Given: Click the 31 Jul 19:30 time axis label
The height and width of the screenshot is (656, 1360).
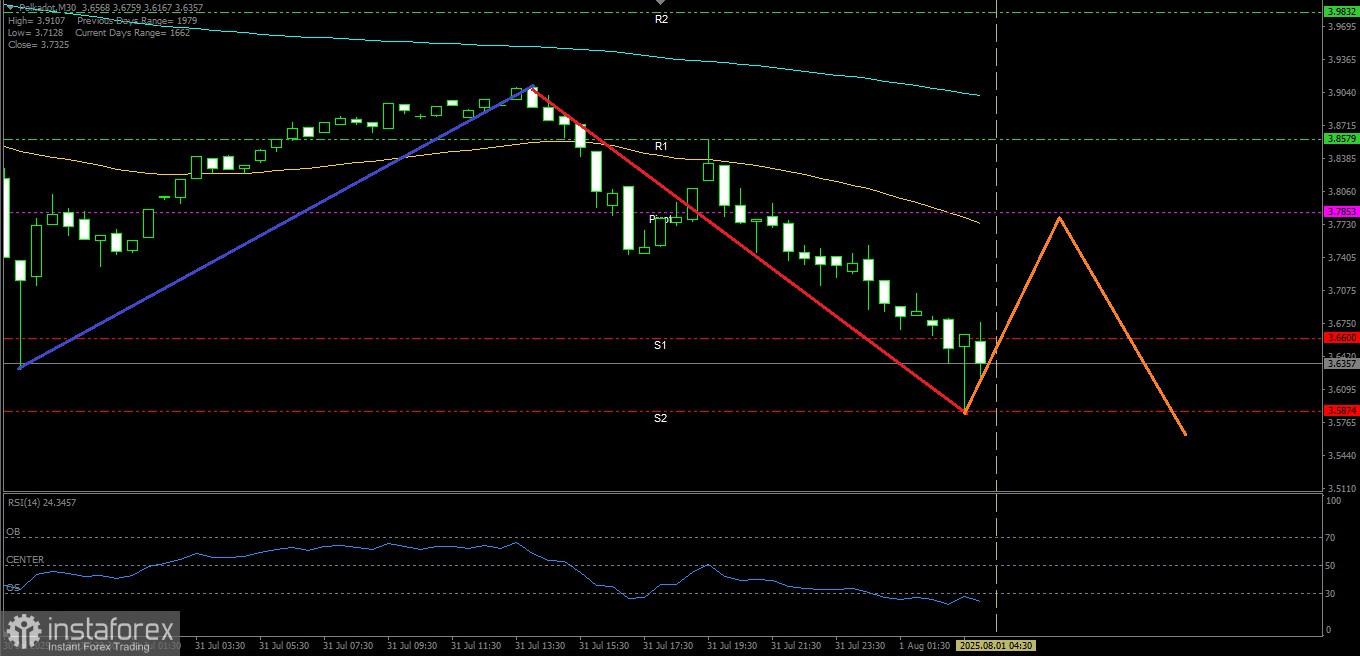Looking at the screenshot, I should click(x=731, y=646).
